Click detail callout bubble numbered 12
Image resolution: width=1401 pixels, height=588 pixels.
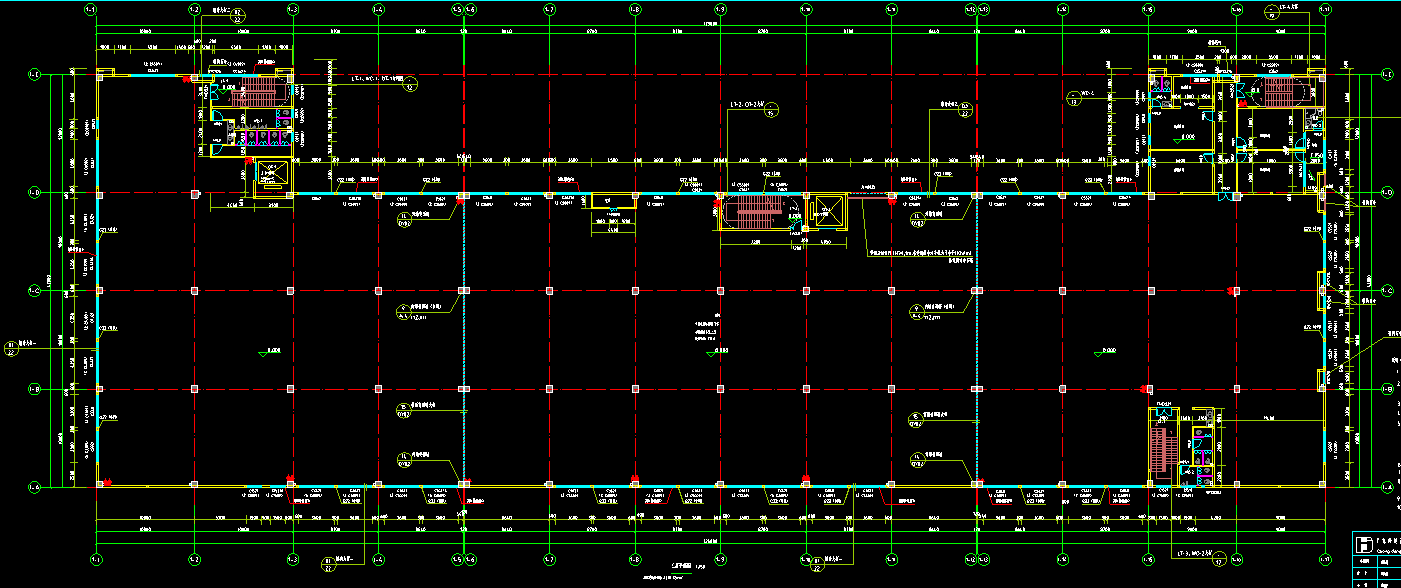(x=409, y=85)
